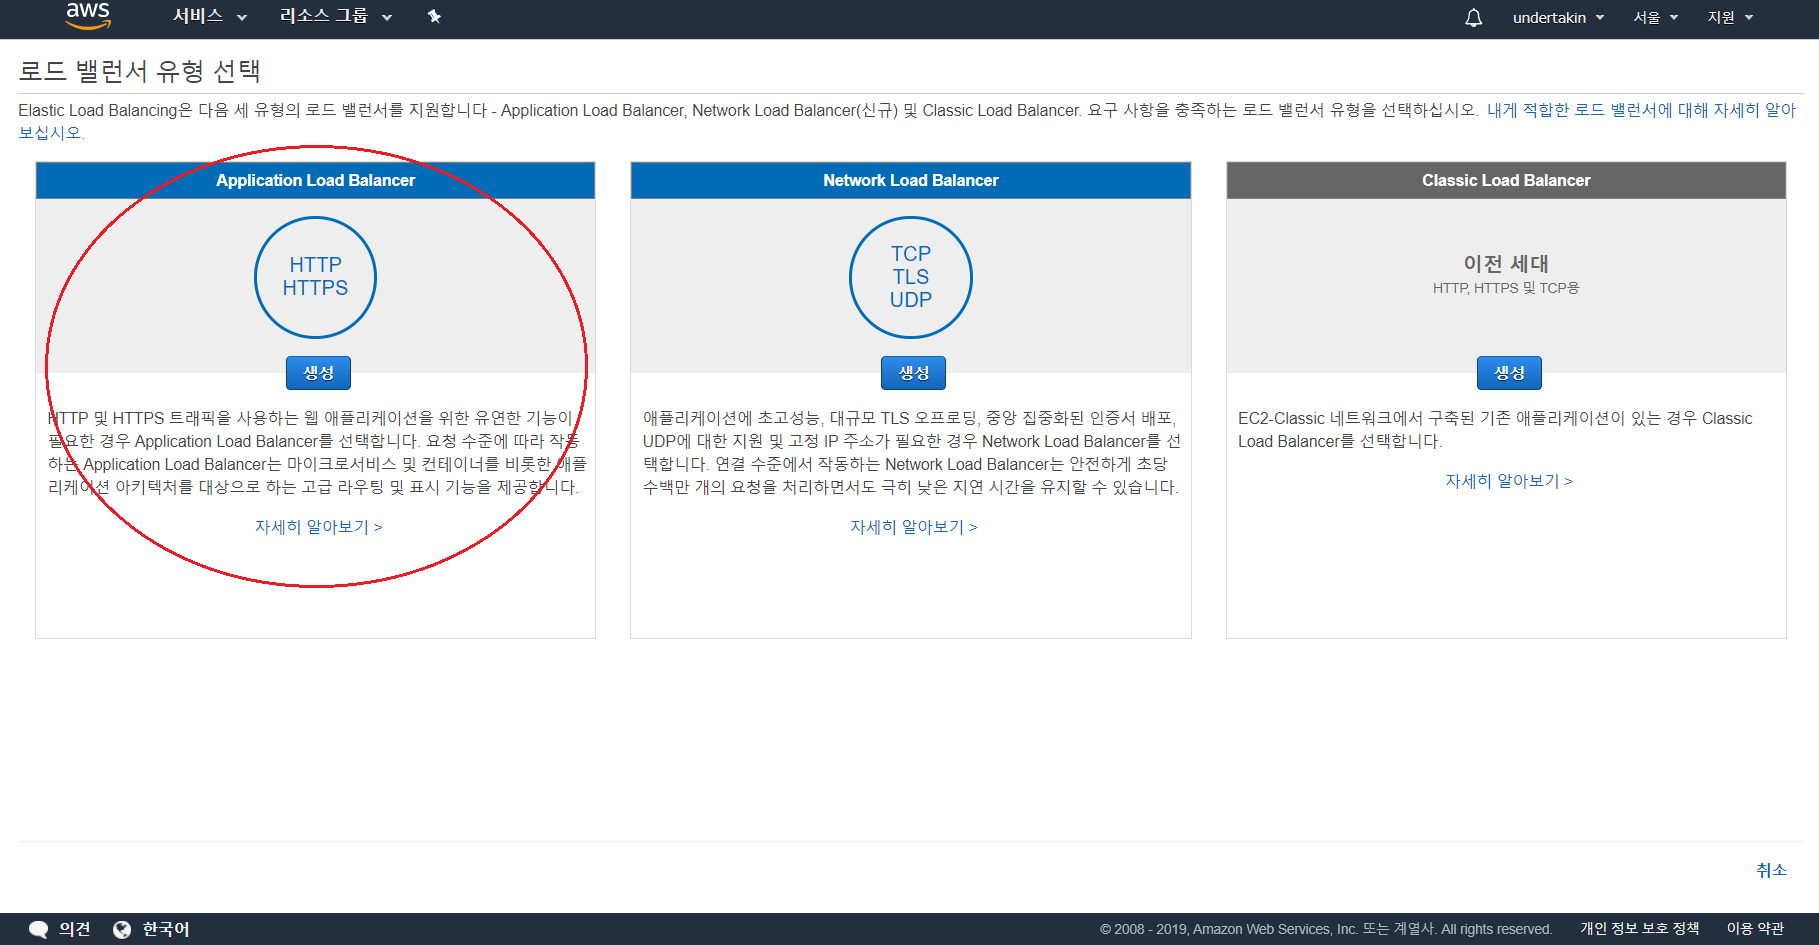
Task: Open 자세히 알아보기 under Application Load Balancer
Action: [x=318, y=527]
